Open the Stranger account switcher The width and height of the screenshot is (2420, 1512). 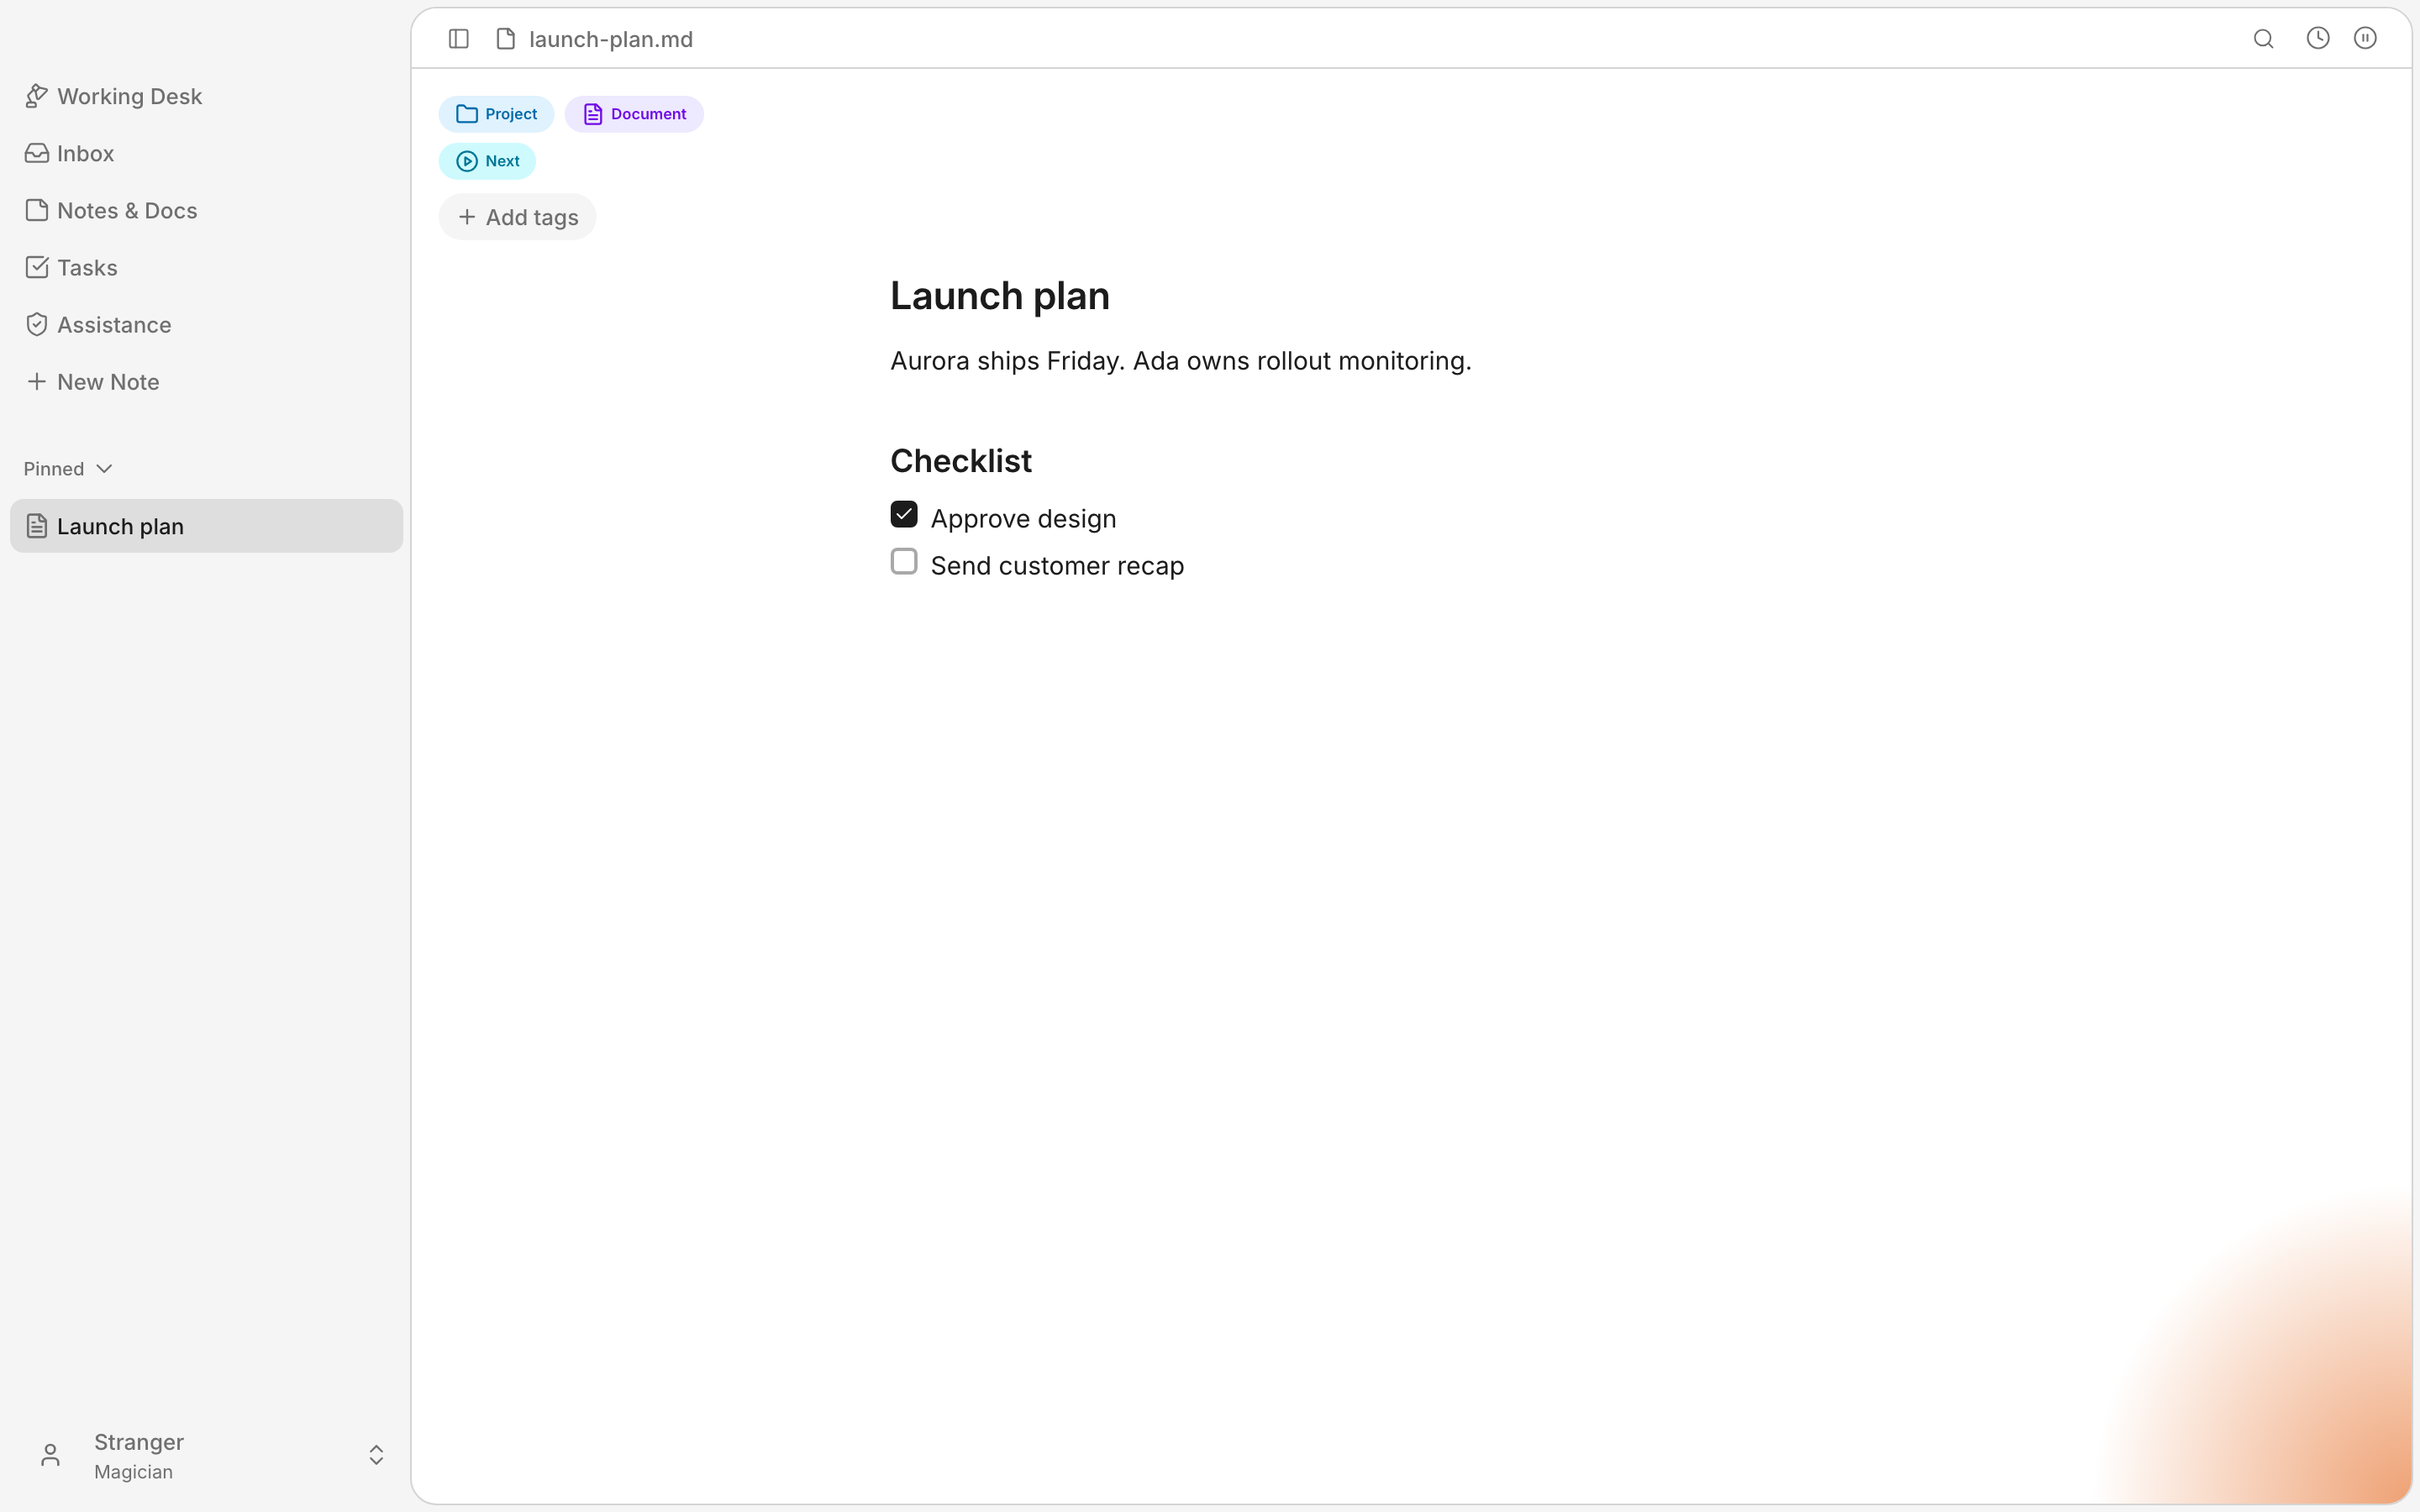[206, 1455]
